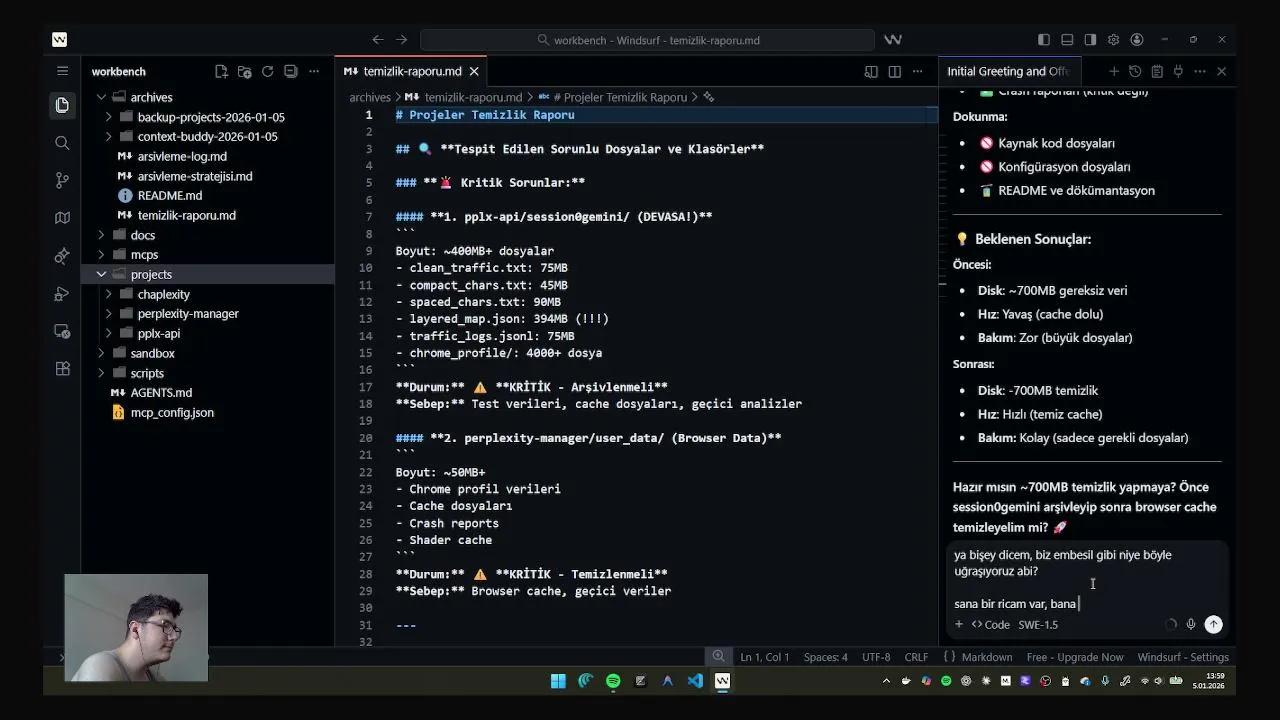Open preview to the side icon
The height and width of the screenshot is (720, 1280).
click(871, 71)
